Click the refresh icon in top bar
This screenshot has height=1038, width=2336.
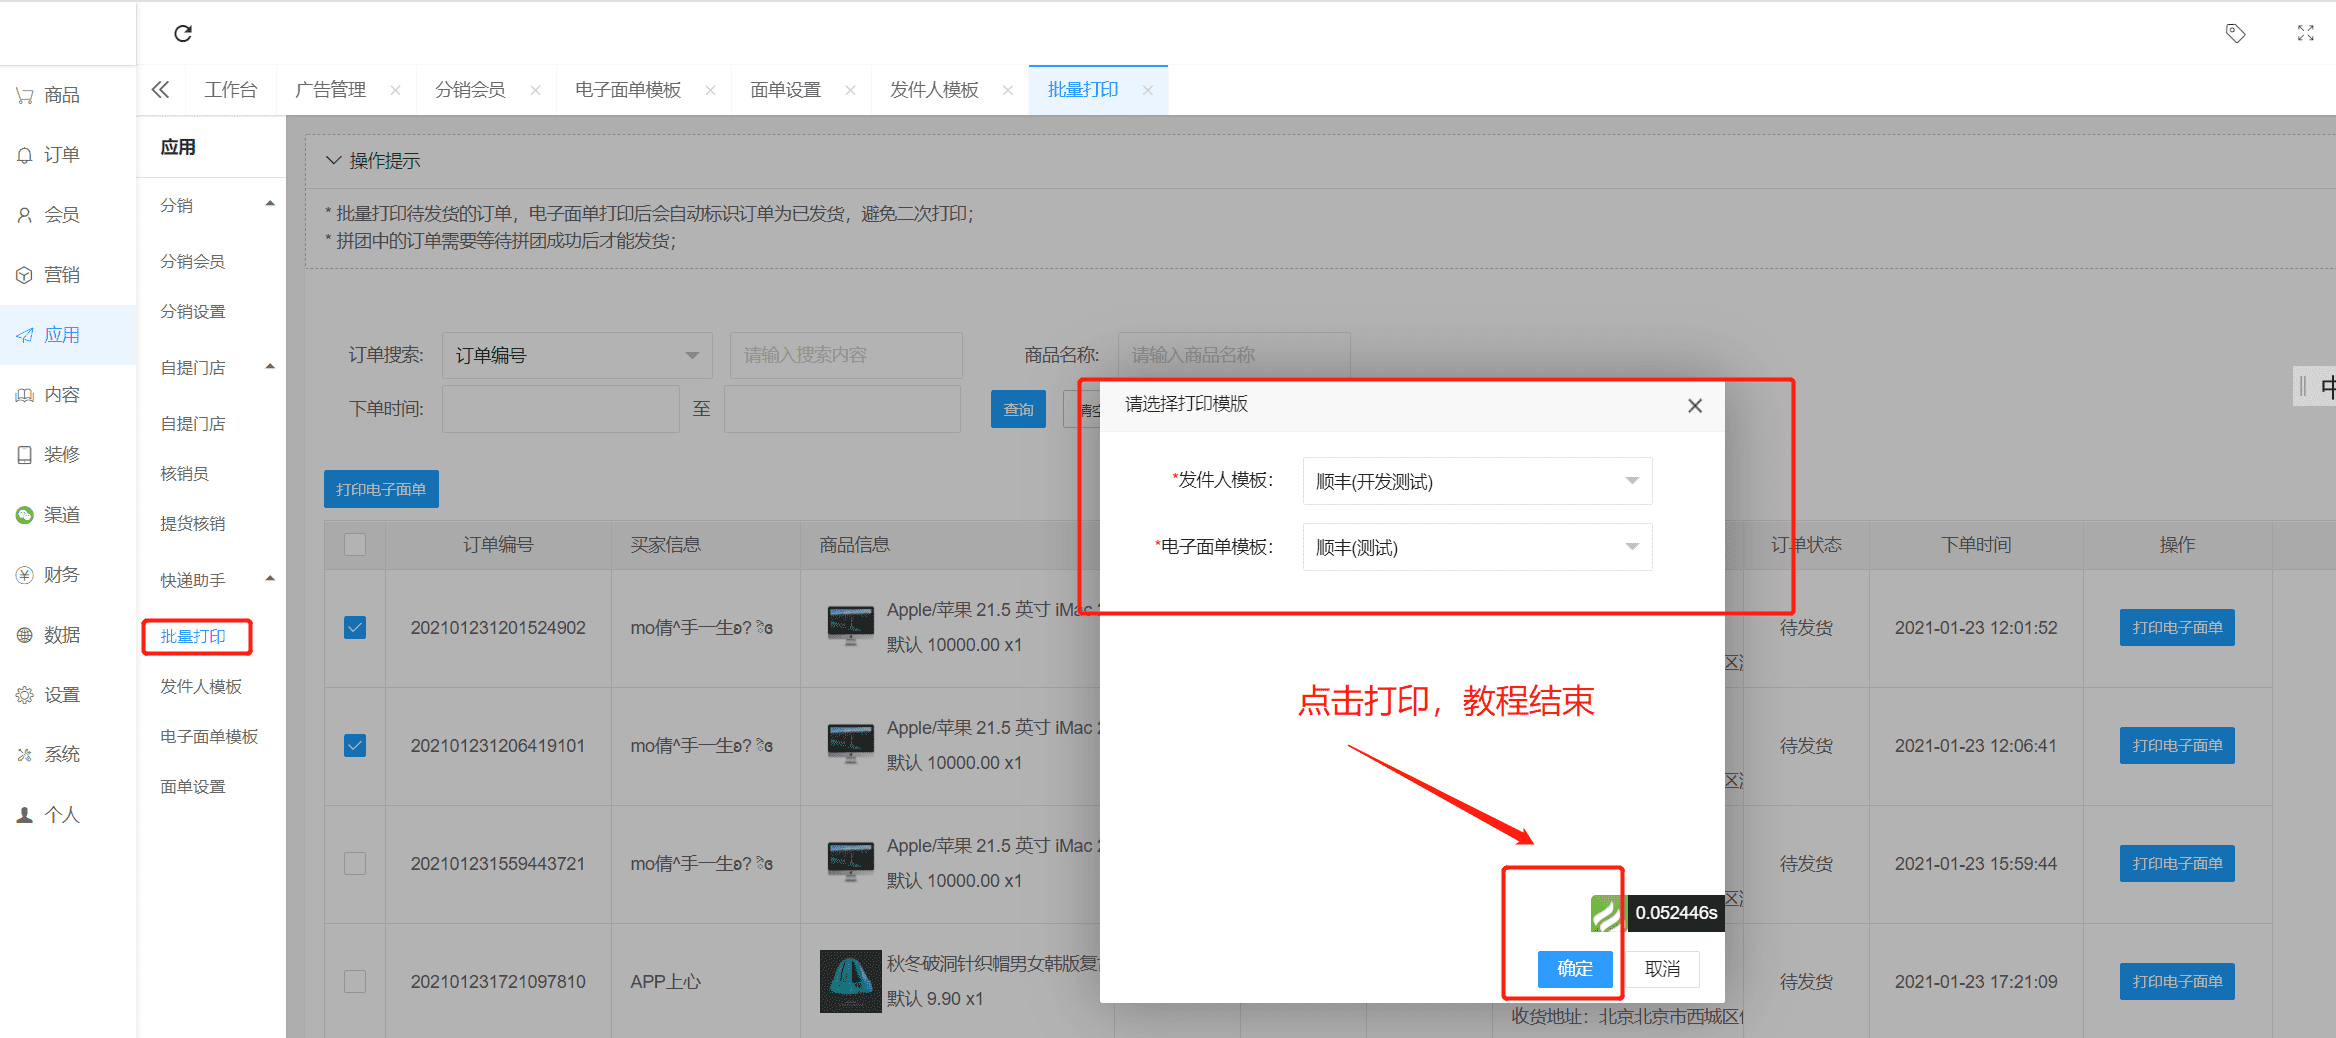(183, 34)
